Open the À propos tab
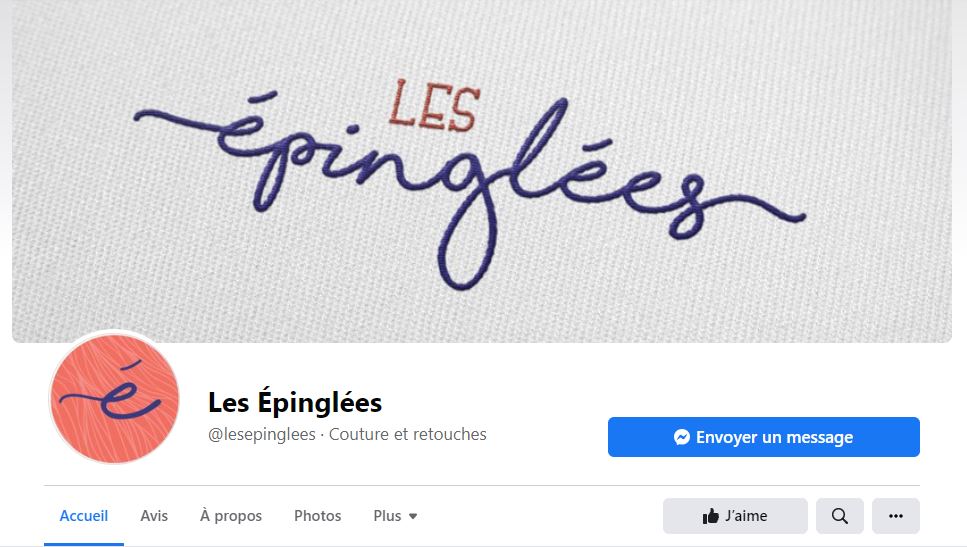This screenshot has height=547, width=967. [x=231, y=516]
